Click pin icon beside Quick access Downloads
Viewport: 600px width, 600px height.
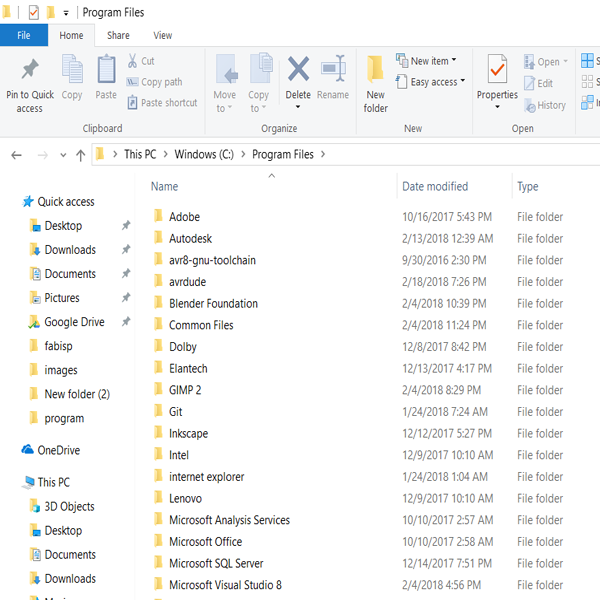tap(126, 249)
